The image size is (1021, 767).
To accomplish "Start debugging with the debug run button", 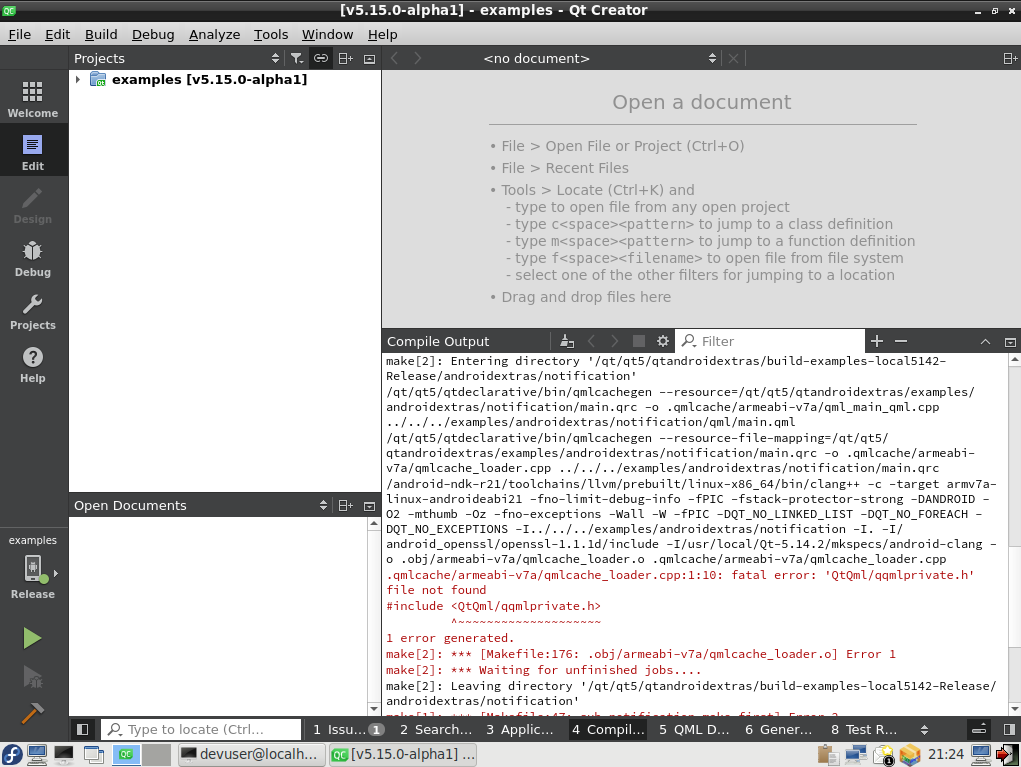I will [x=32, y=677].
